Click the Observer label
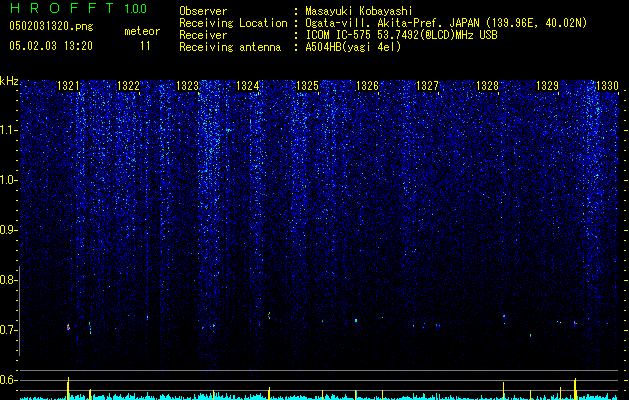The width and height of the screenshot is (629, 400). click(x=203, y=11)
